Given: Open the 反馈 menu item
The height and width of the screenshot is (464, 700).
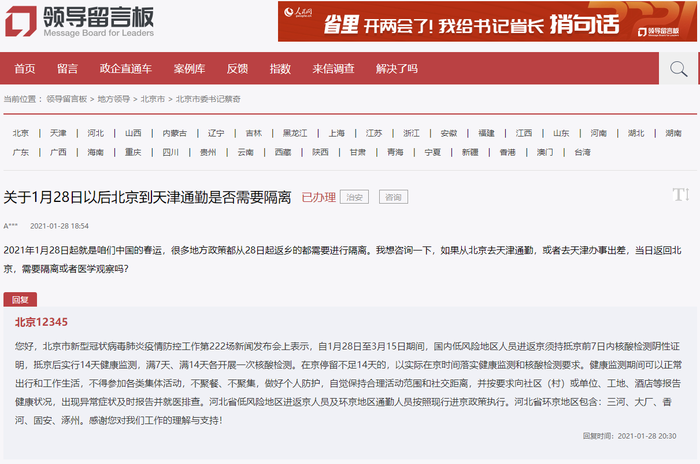Looking at the screenshot, I should click(x=237, y=68).
